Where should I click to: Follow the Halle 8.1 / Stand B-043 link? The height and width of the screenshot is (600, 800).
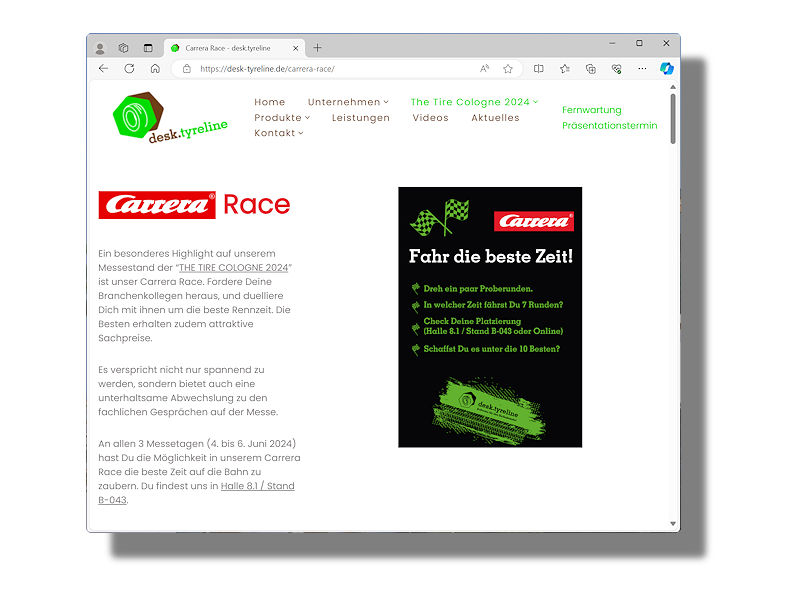[258, 486]
